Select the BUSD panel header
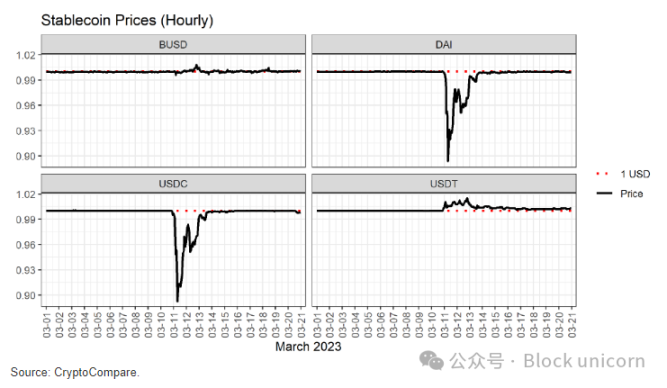667x388 pixels. tap(173, 44)
